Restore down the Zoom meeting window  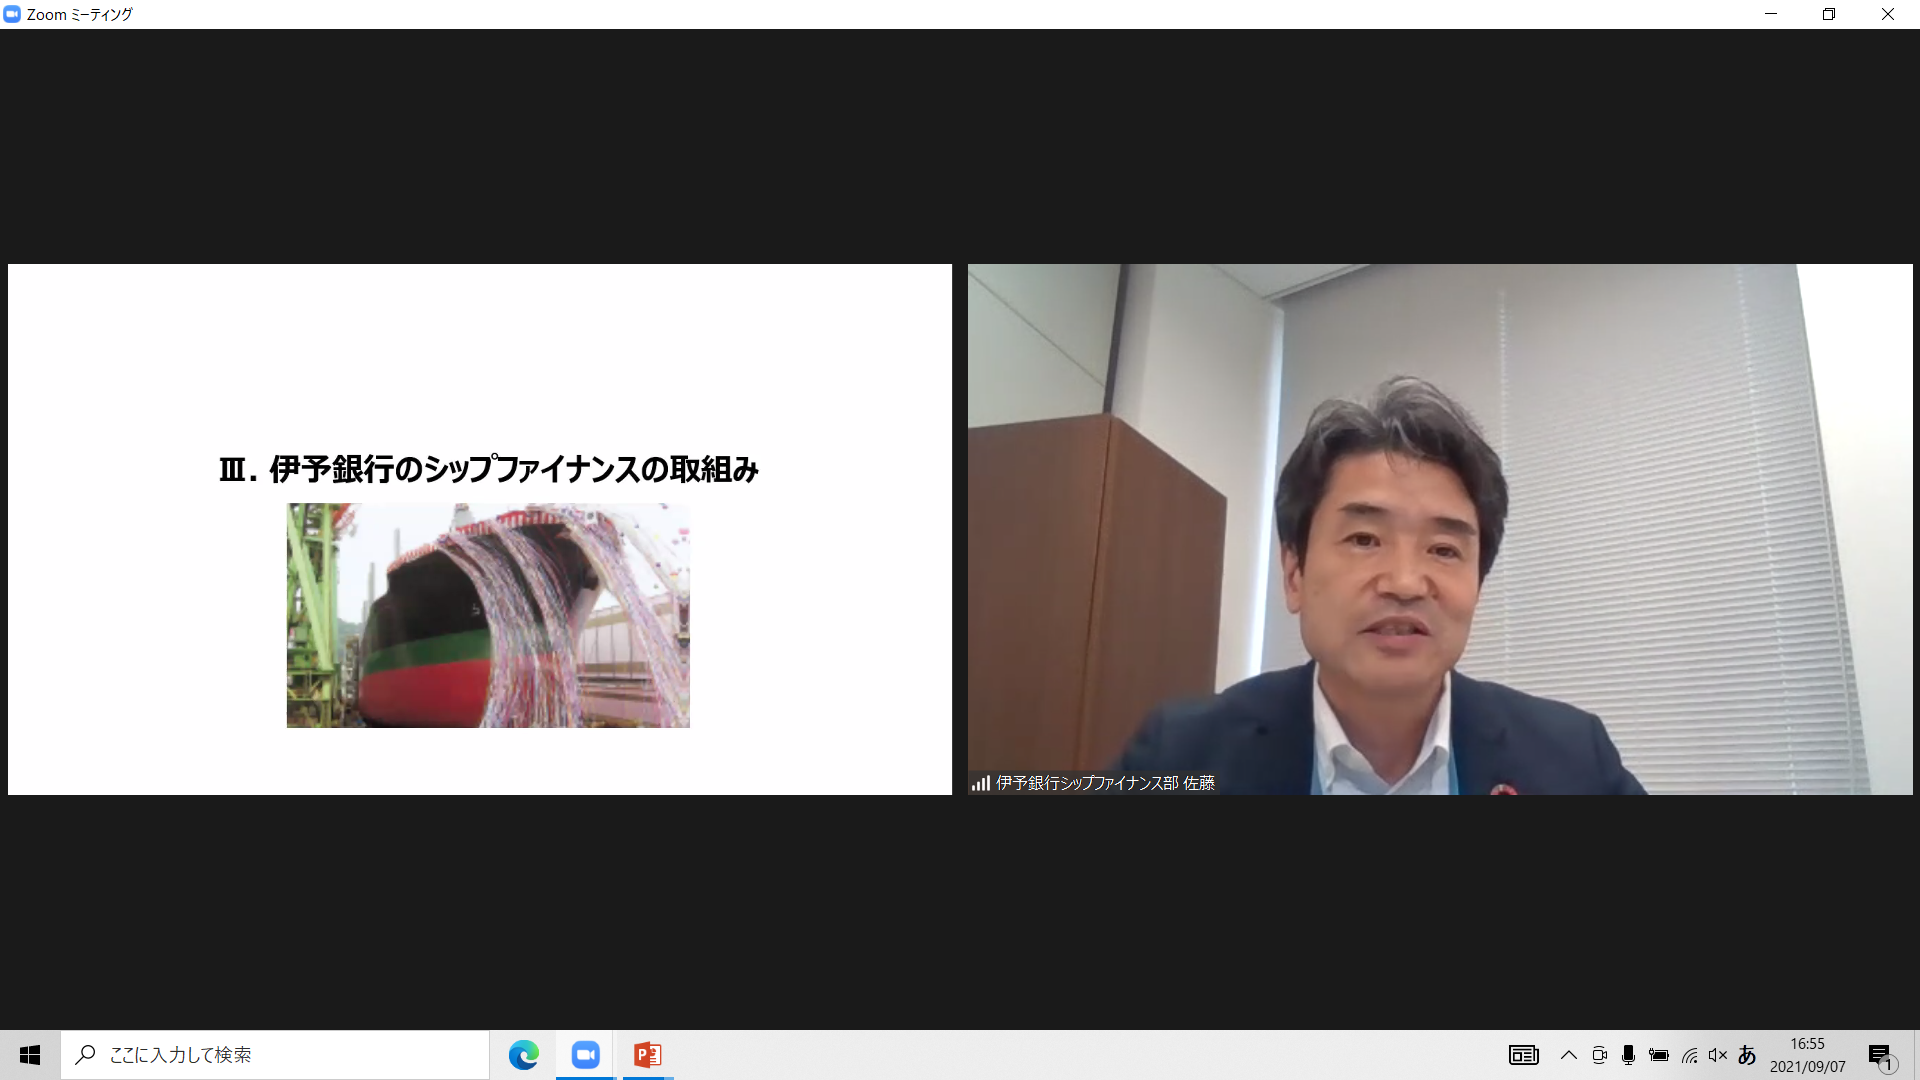[1829, 14]
